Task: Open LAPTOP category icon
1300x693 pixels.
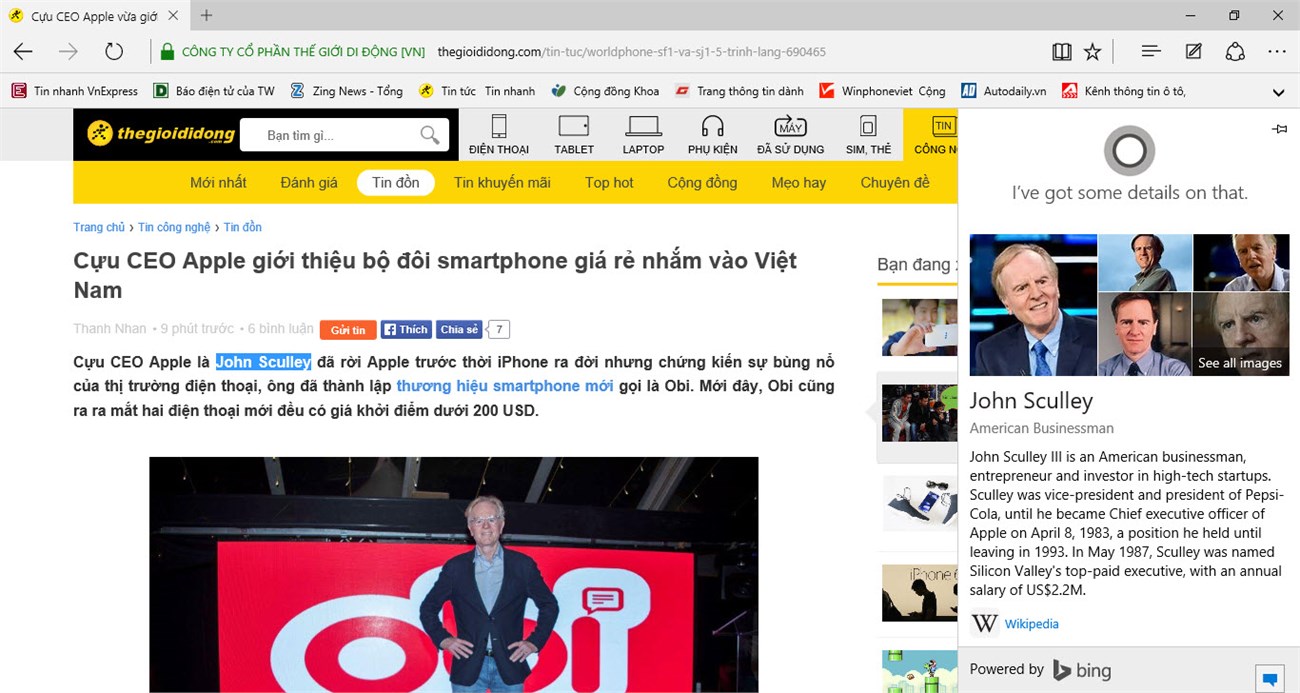Action: pos(643,134)
